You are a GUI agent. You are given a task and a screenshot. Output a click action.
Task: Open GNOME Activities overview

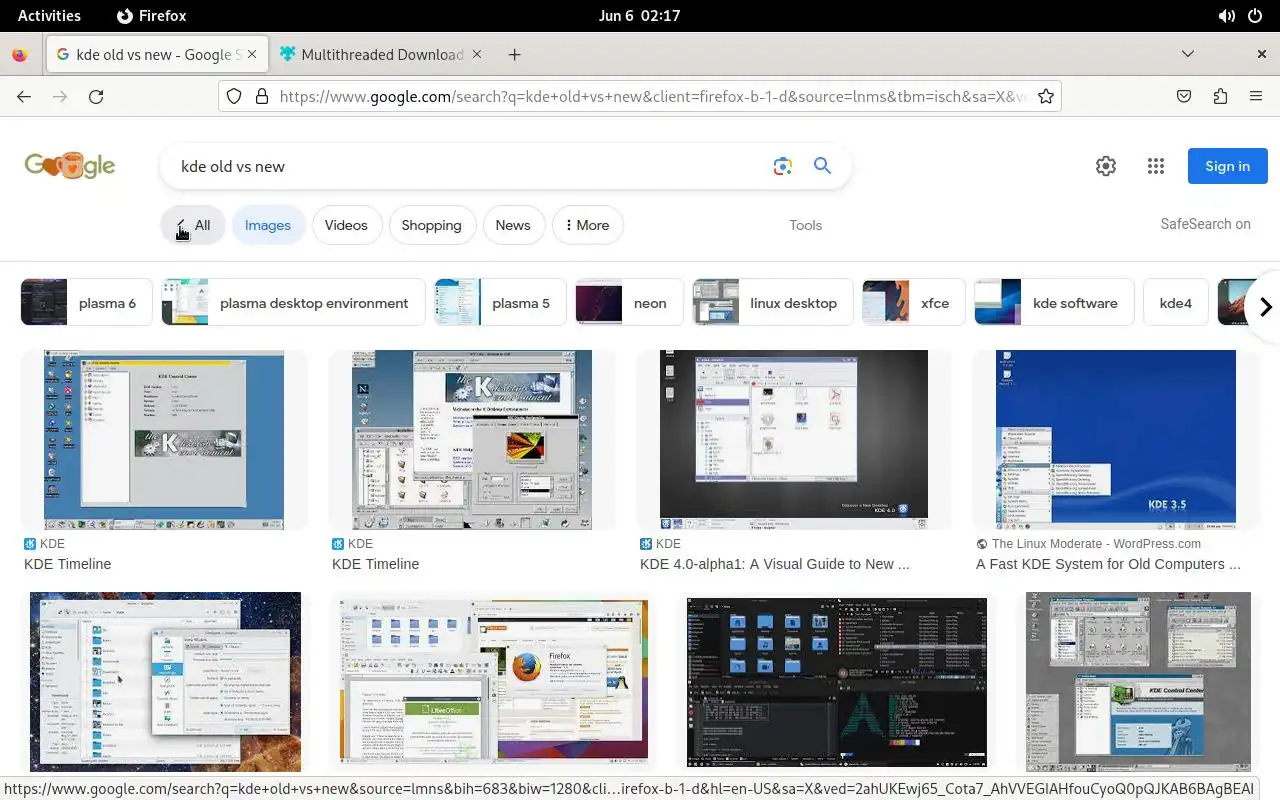pyautogui.click(x=49, y=15)
